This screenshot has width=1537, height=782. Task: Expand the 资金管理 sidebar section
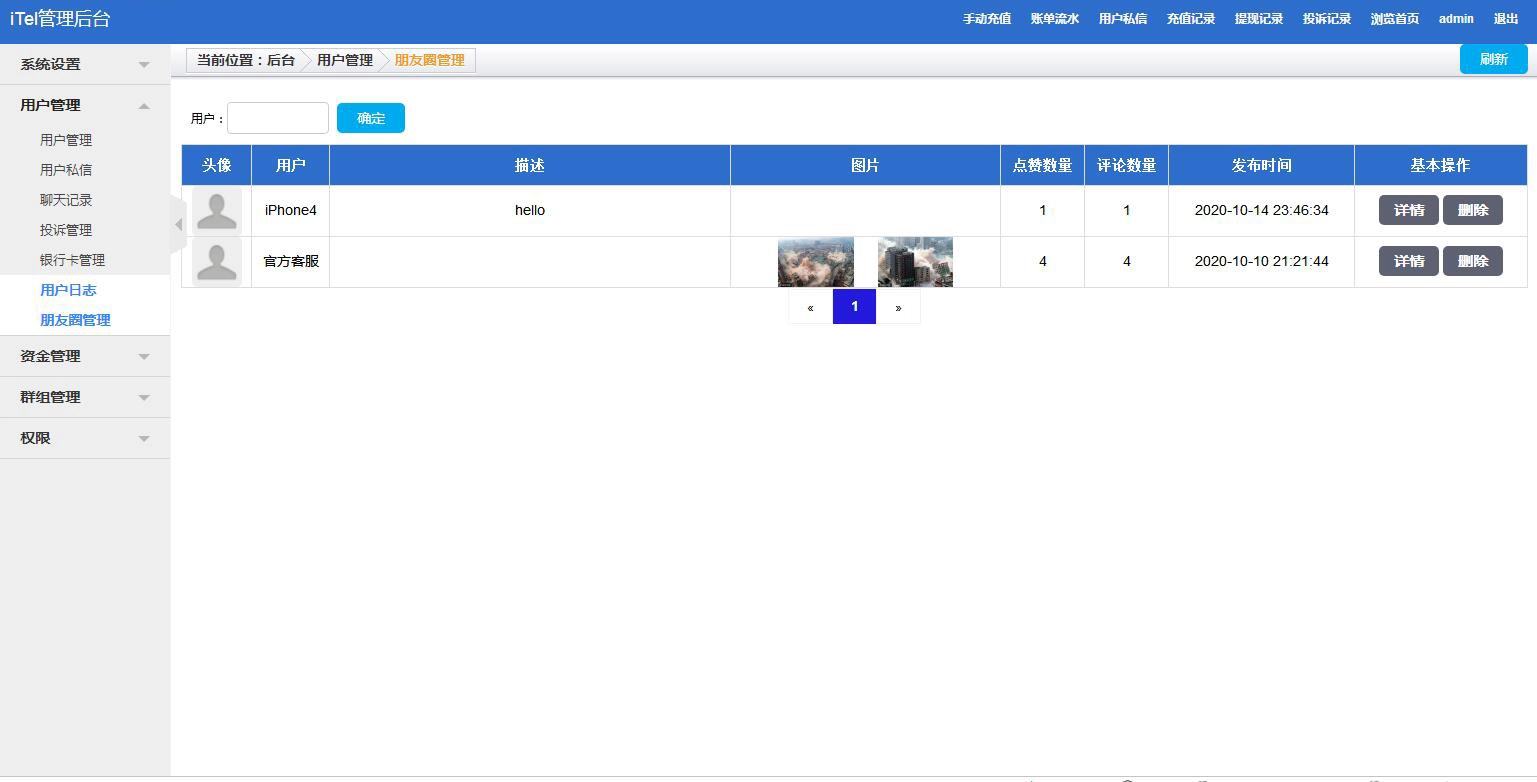pos(85,356)
